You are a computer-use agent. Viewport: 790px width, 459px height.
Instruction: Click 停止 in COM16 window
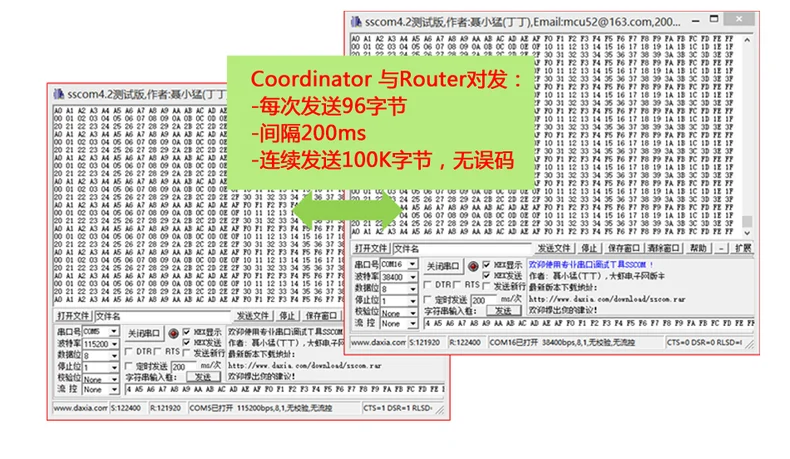[588, 248]
